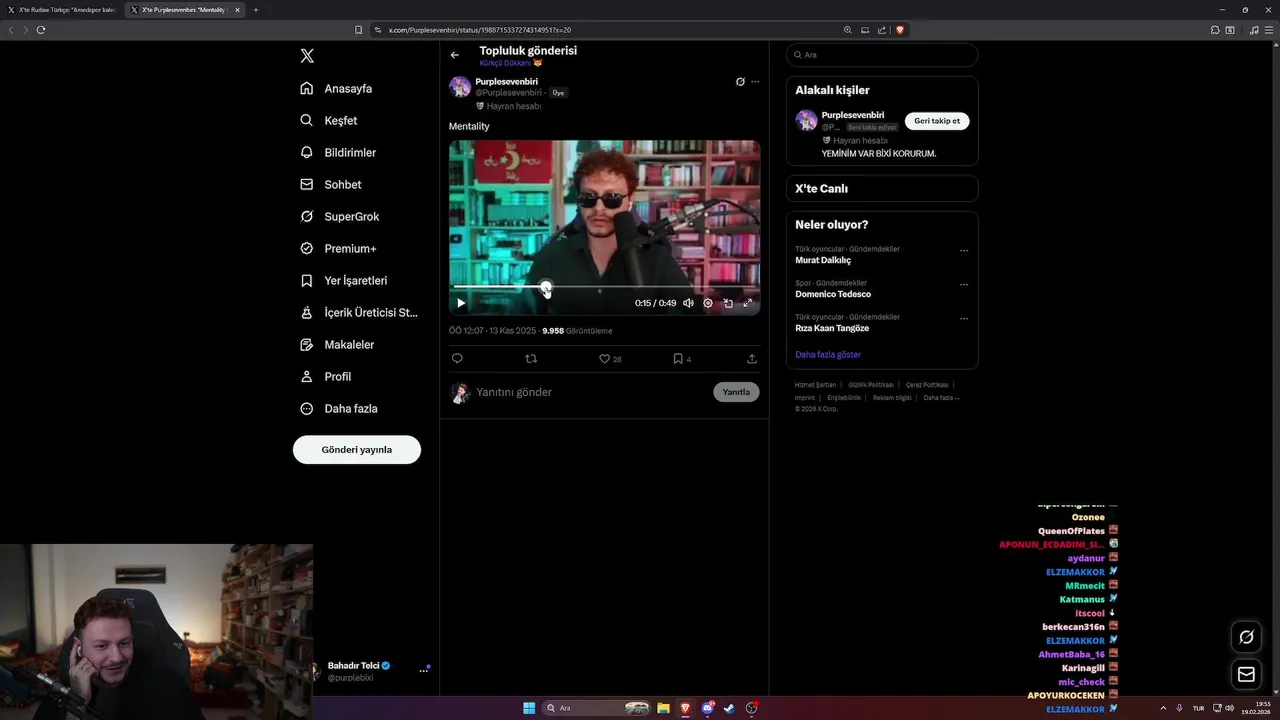This screenshot has height=720, width=1280.
Task: Click the Yanıtla button
Action: [x=736, y=392]
